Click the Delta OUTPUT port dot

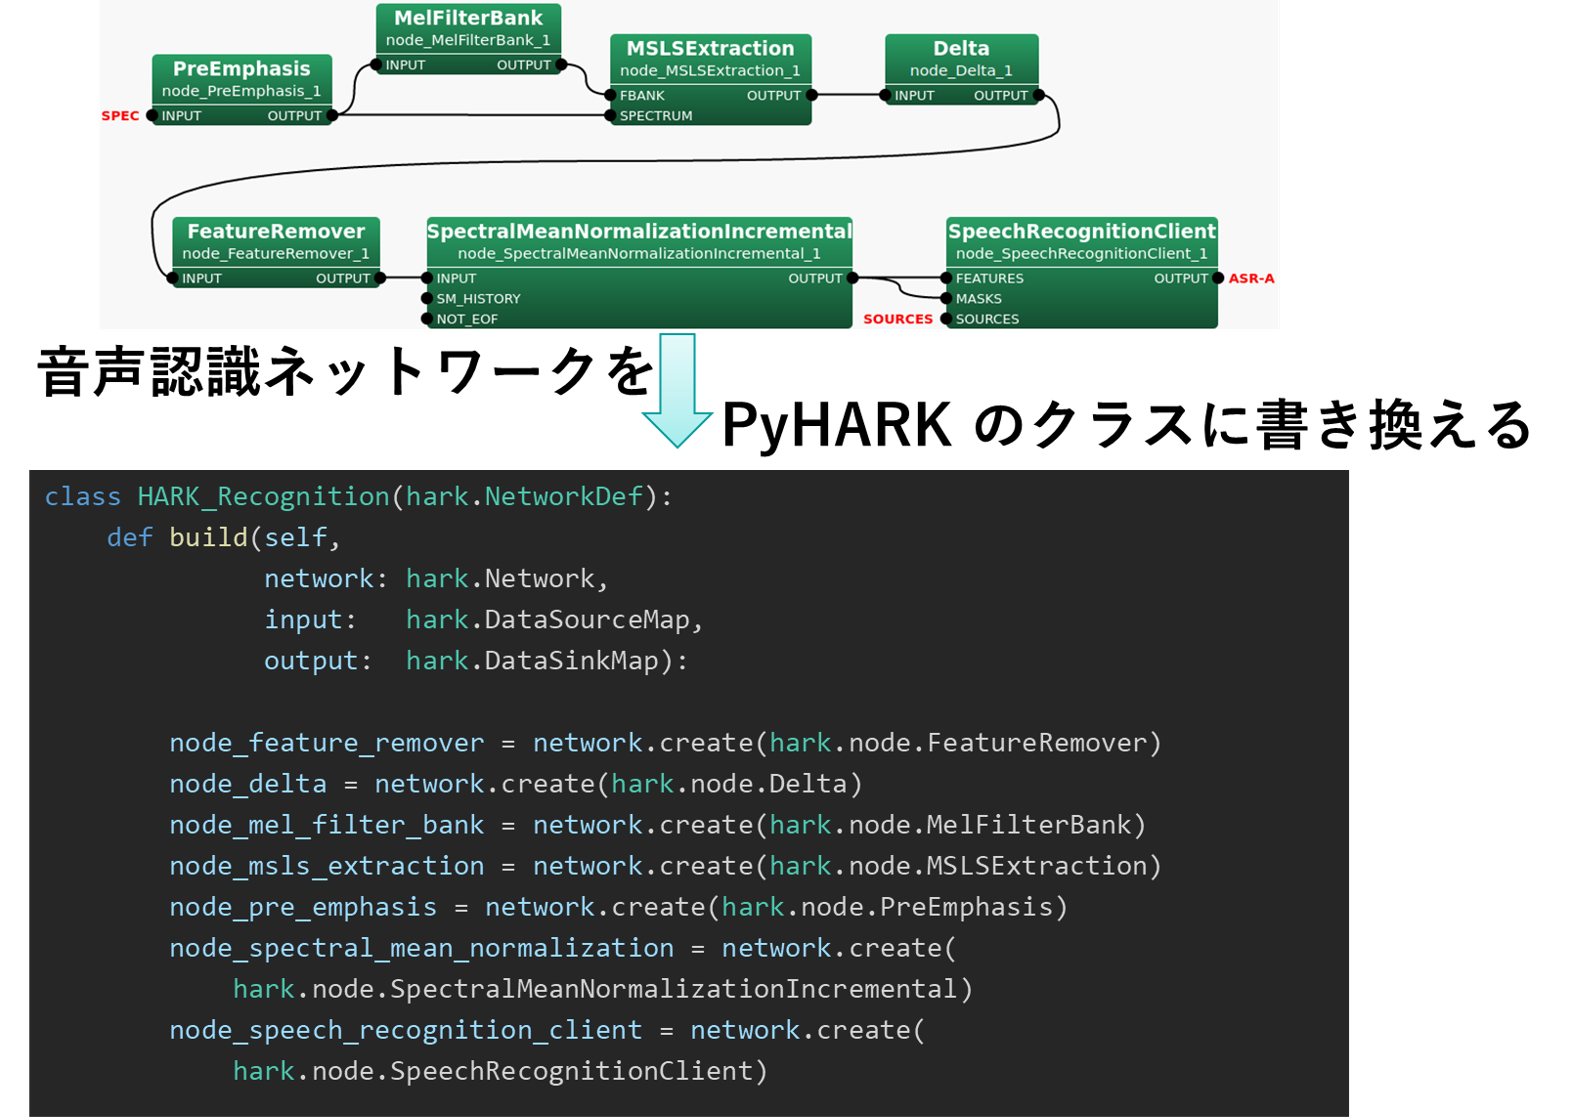coord(1039,96)
